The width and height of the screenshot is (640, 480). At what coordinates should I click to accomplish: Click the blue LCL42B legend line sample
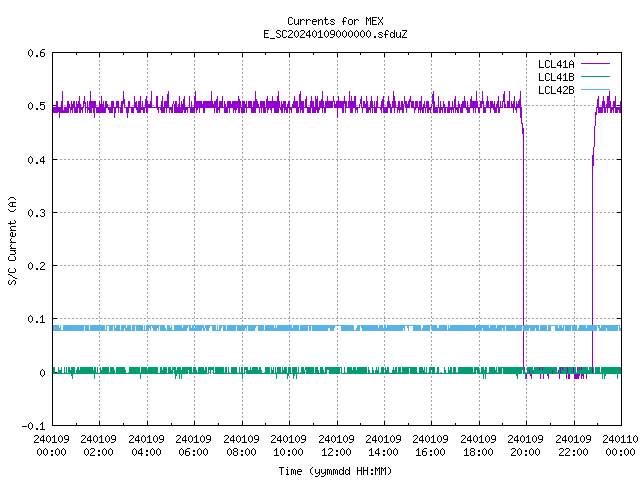tap(595, 89)
